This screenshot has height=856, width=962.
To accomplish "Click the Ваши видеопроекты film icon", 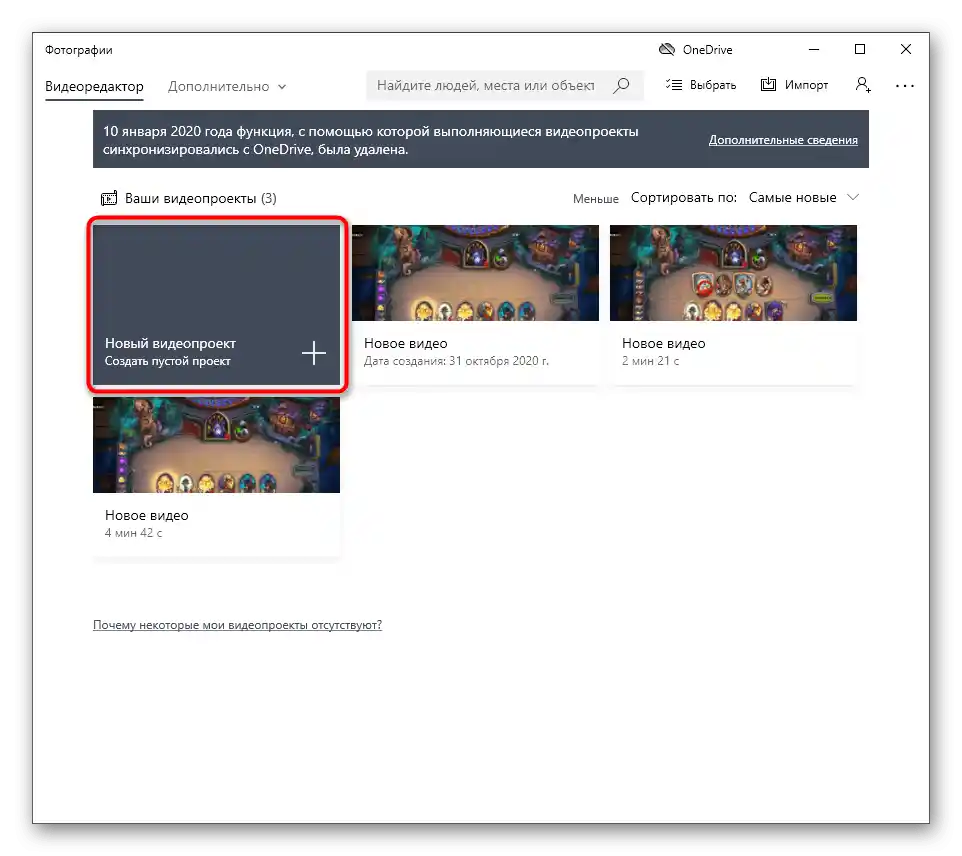I will (x=109, y=198).
